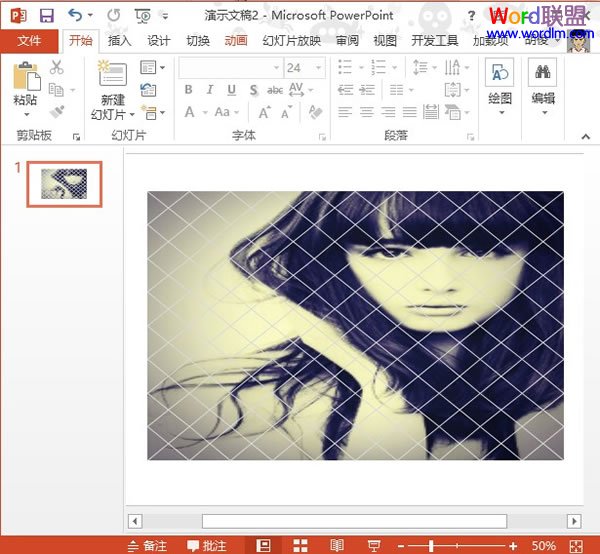Switch to the 切换 Transitions tab

pos(198,41)
